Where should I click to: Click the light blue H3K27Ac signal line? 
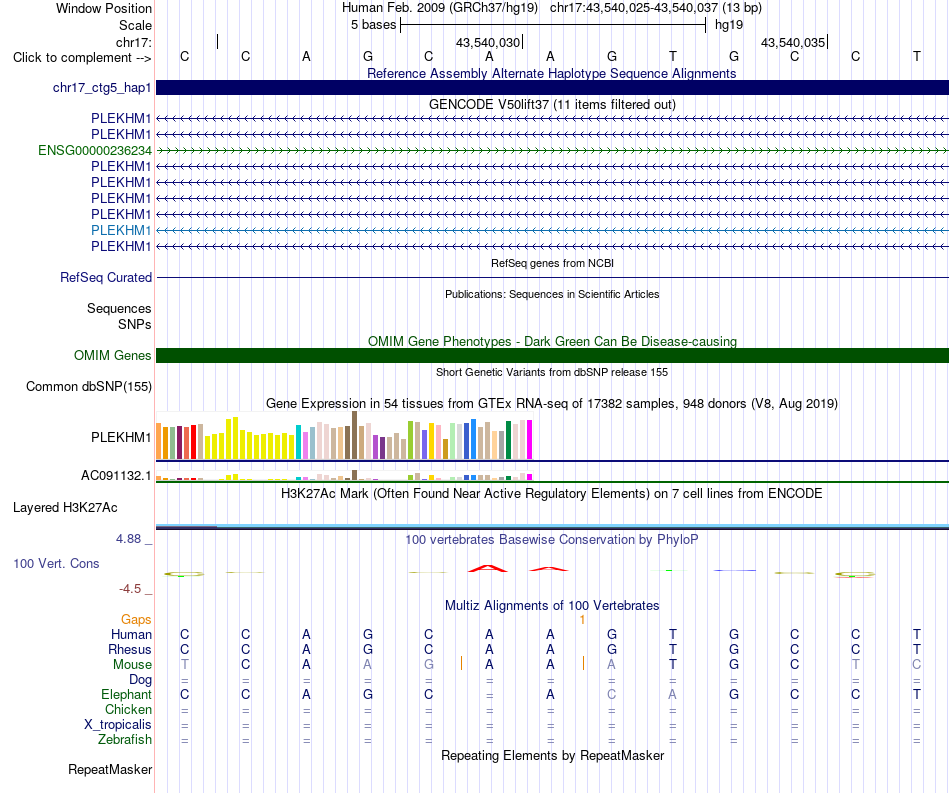pyautogui.click(x=552, y=526)
